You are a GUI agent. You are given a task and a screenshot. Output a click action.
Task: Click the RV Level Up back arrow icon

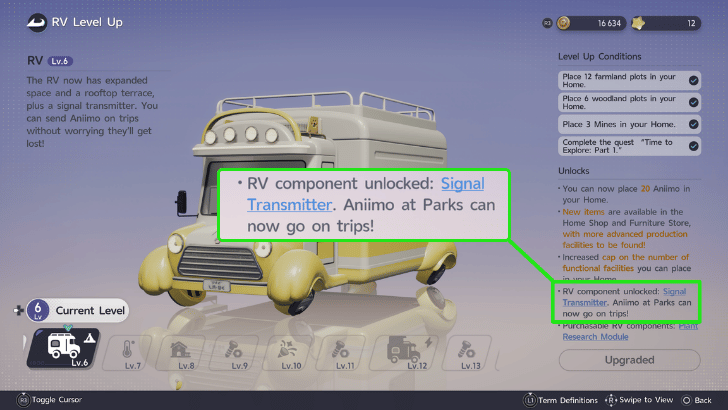tap(37, 22)
